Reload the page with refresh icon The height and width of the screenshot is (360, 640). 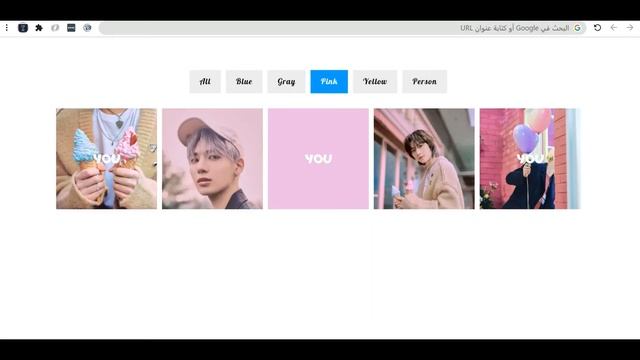[x=598, y=28]
